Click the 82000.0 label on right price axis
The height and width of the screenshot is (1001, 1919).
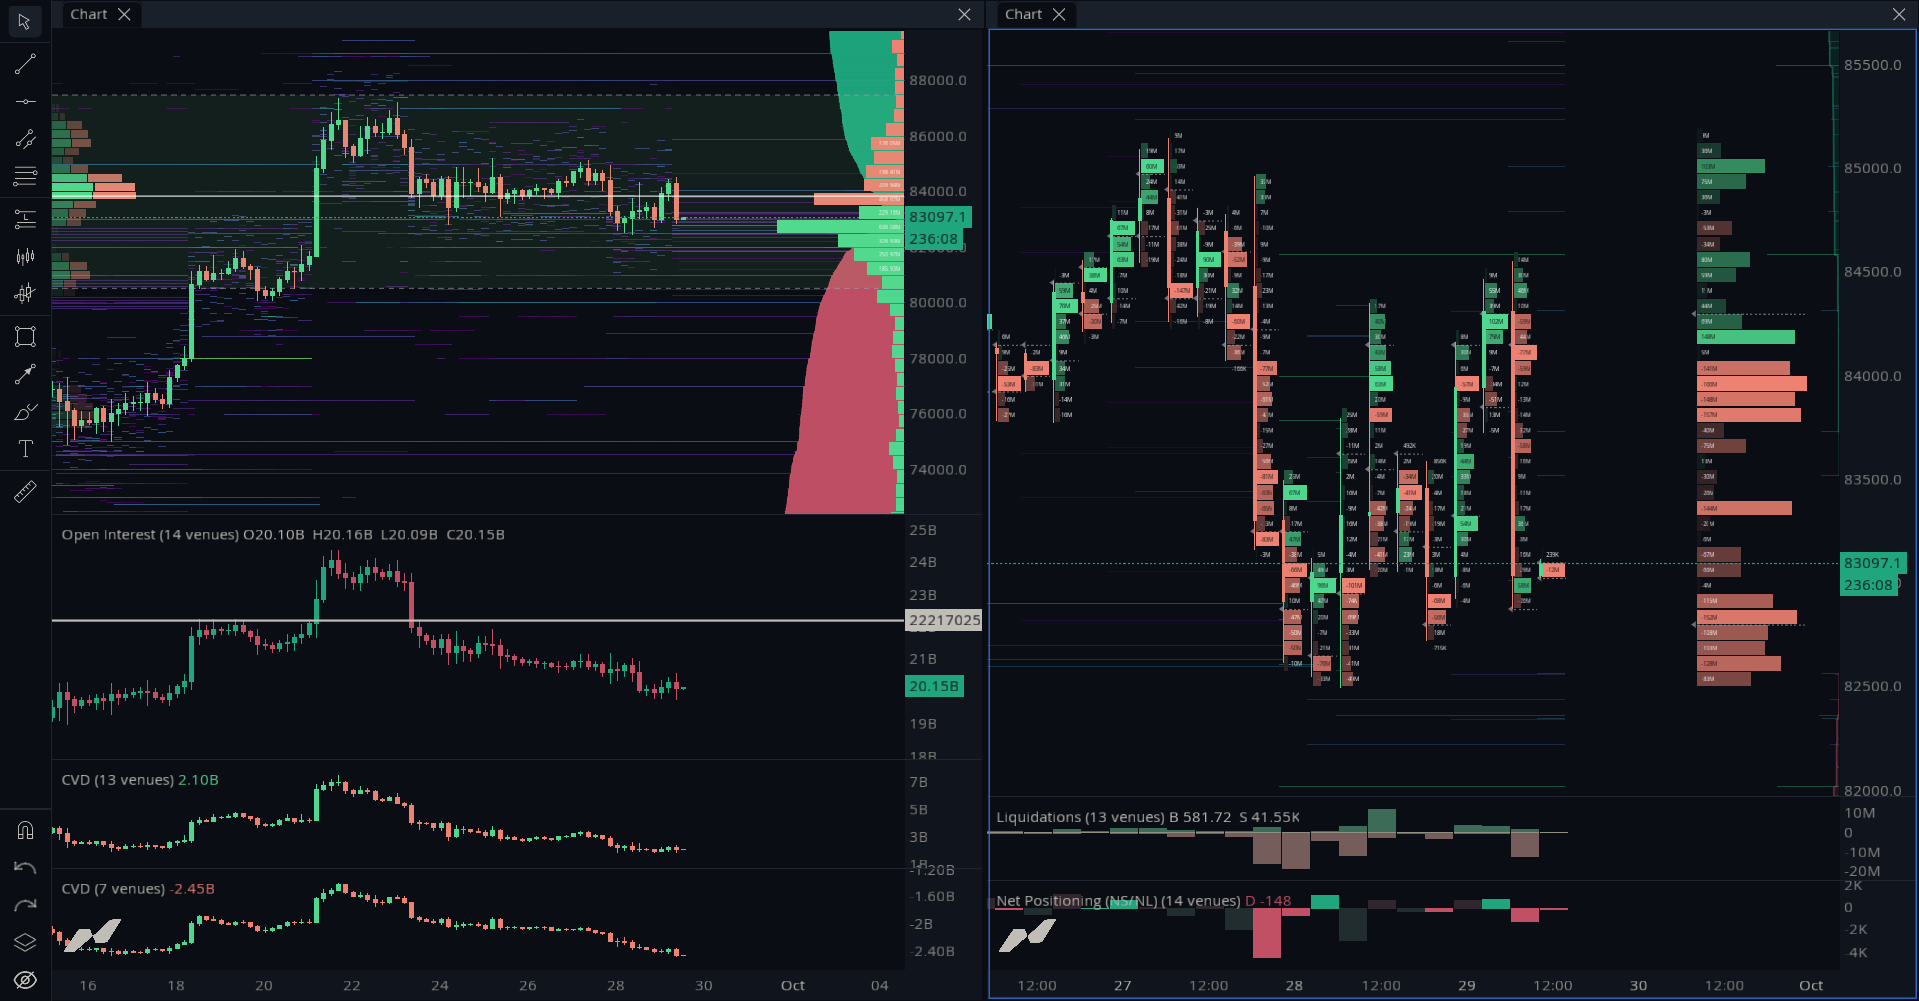coord(1873,790)
